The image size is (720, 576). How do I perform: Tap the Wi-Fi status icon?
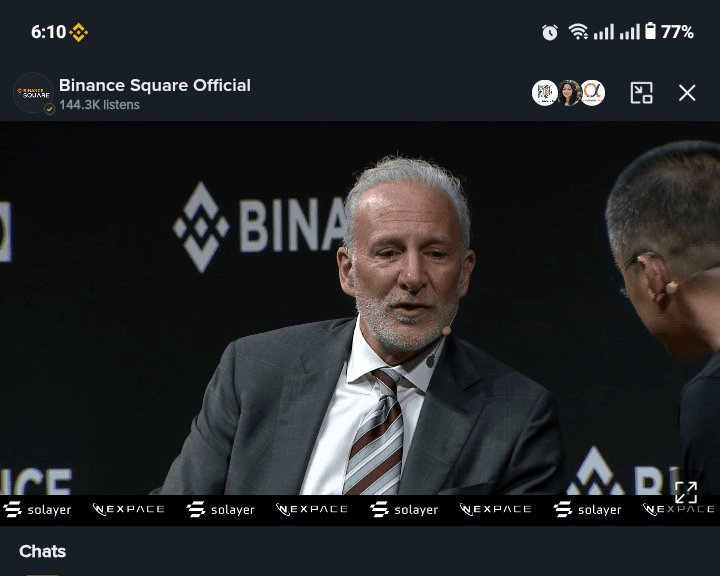click(x=578, y=32)
